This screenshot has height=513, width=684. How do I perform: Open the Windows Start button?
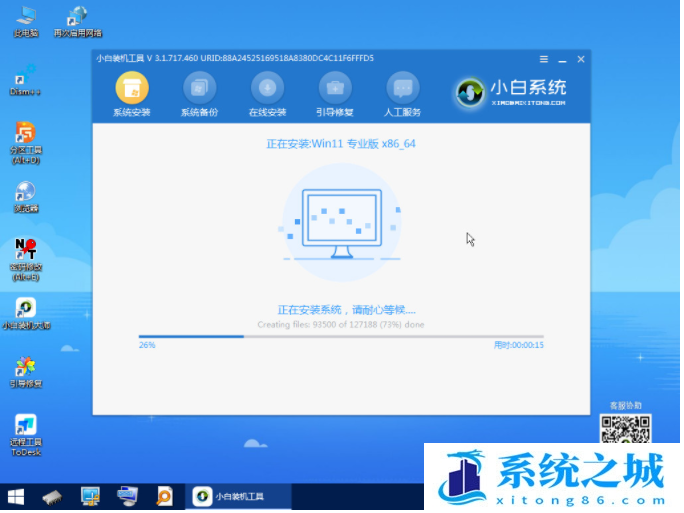pyautogui.click(x=16, y=497)
